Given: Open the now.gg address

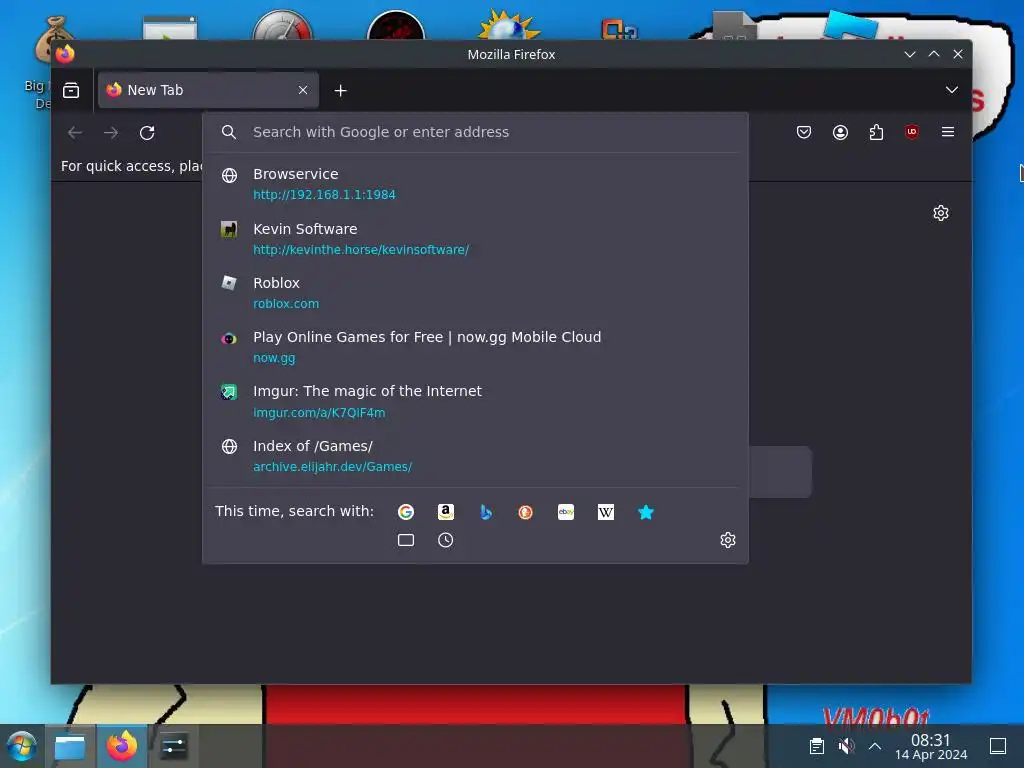Looking at the screenshot, I should (274, 358).
